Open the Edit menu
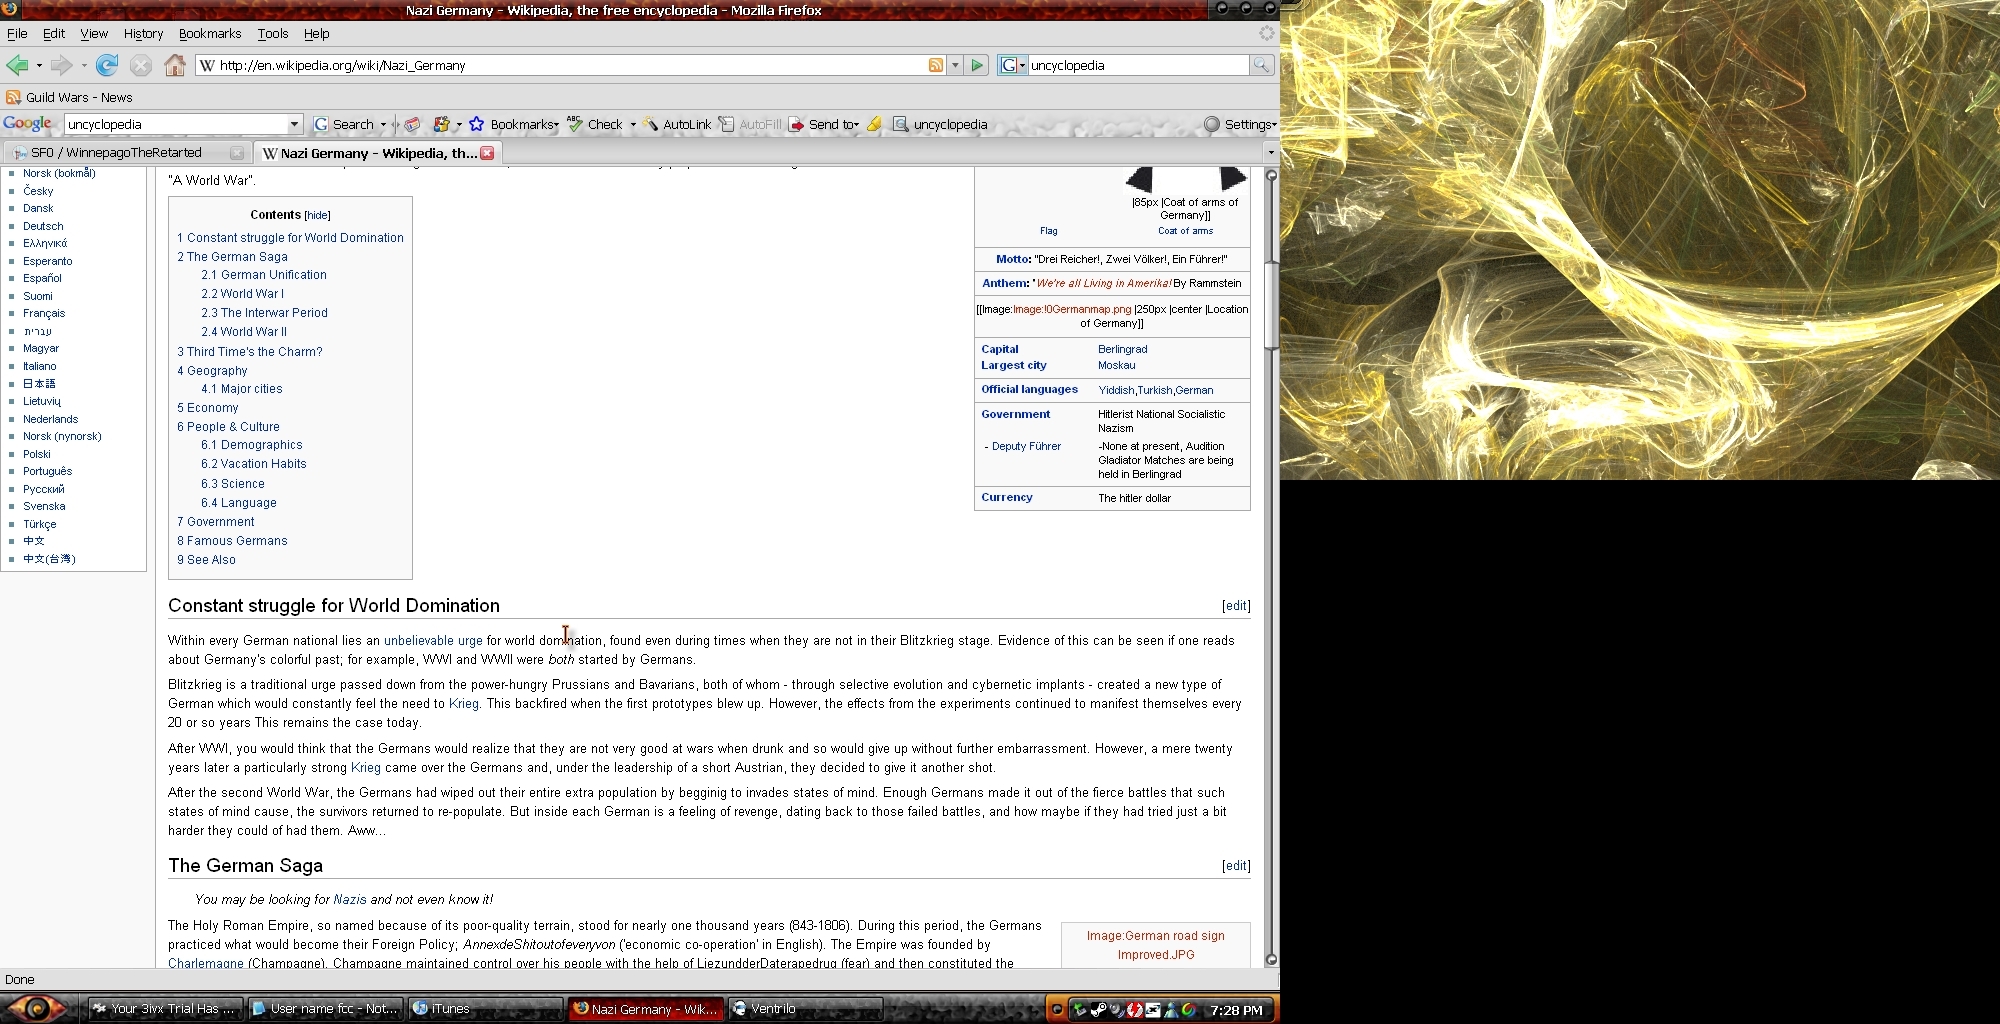This screenshot has width=2000, height=1024. click(x=54, y=33)
